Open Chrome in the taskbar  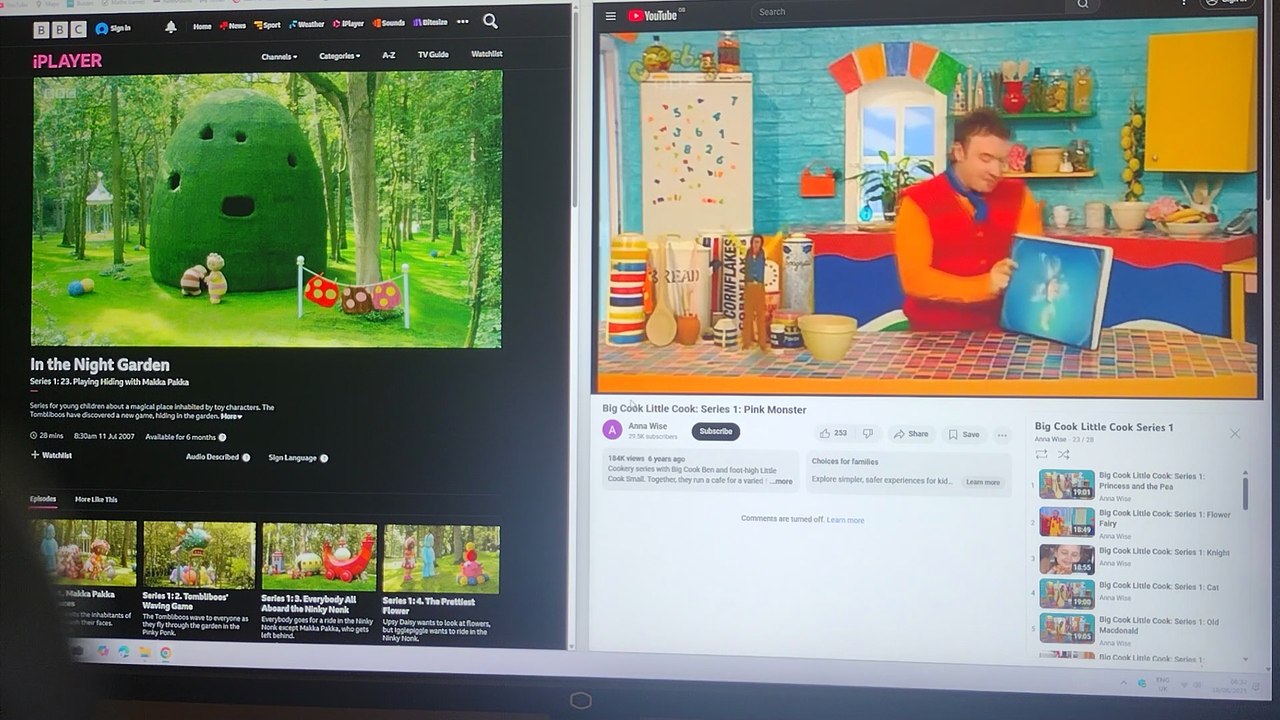click(165, 652)
